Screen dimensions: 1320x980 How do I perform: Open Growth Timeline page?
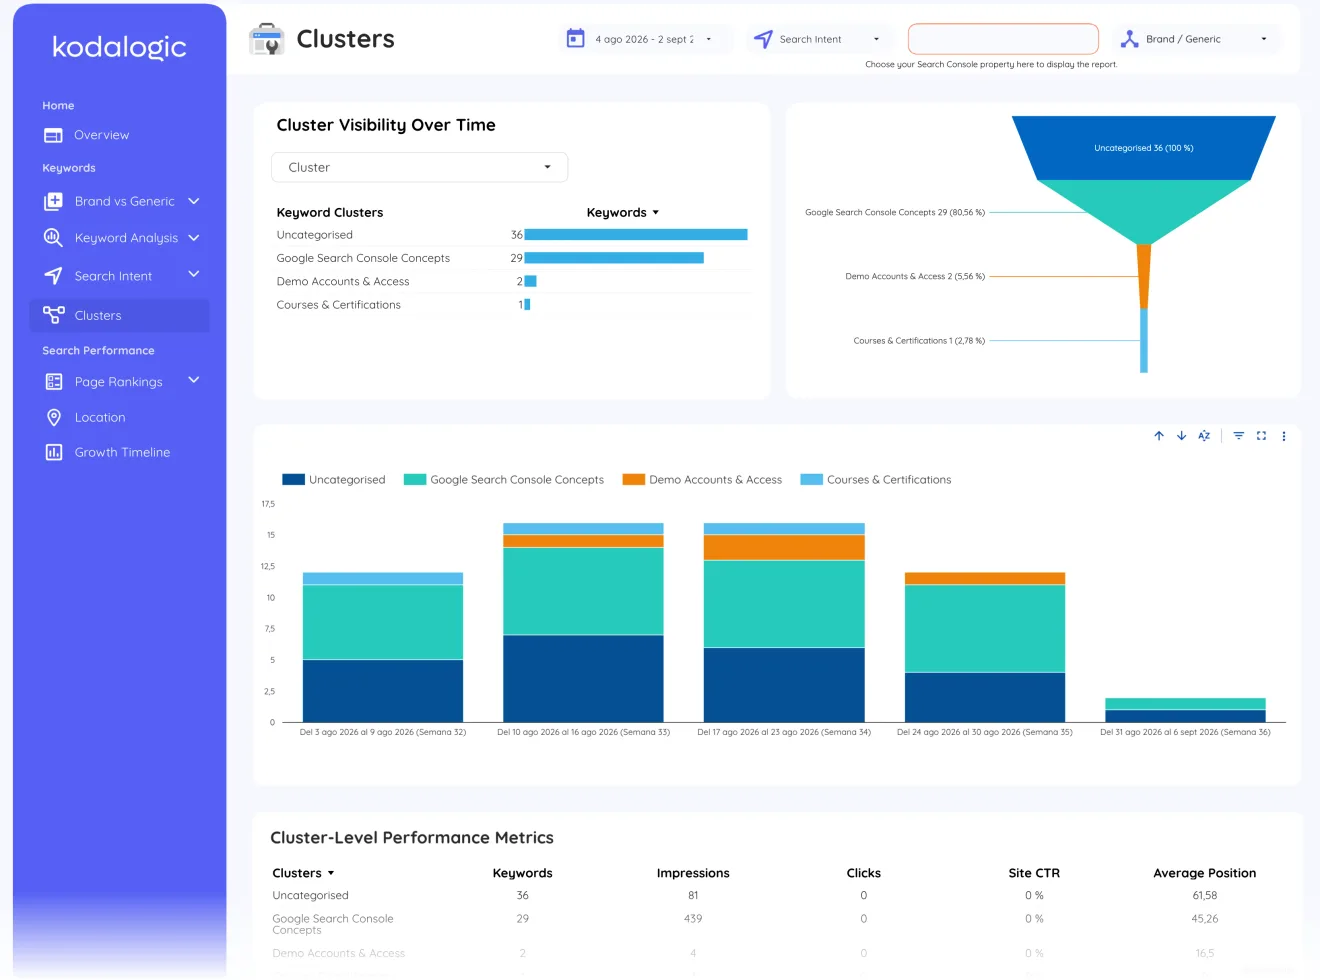tap(122, 452)
